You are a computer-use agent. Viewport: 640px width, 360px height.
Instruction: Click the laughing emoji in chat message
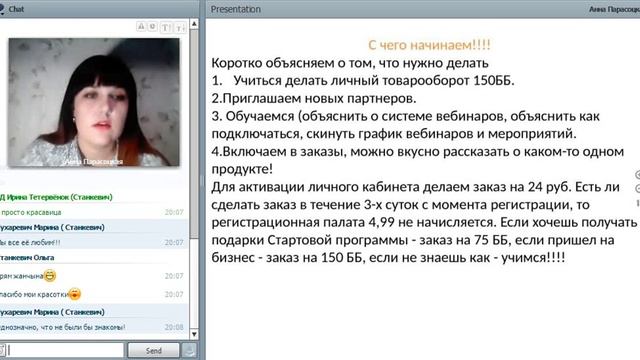[50, 276]
